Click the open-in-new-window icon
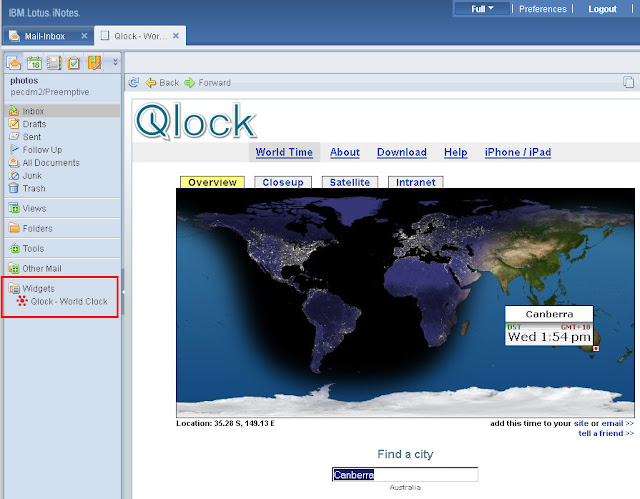 pyautogui.click(x=628, y=82)
